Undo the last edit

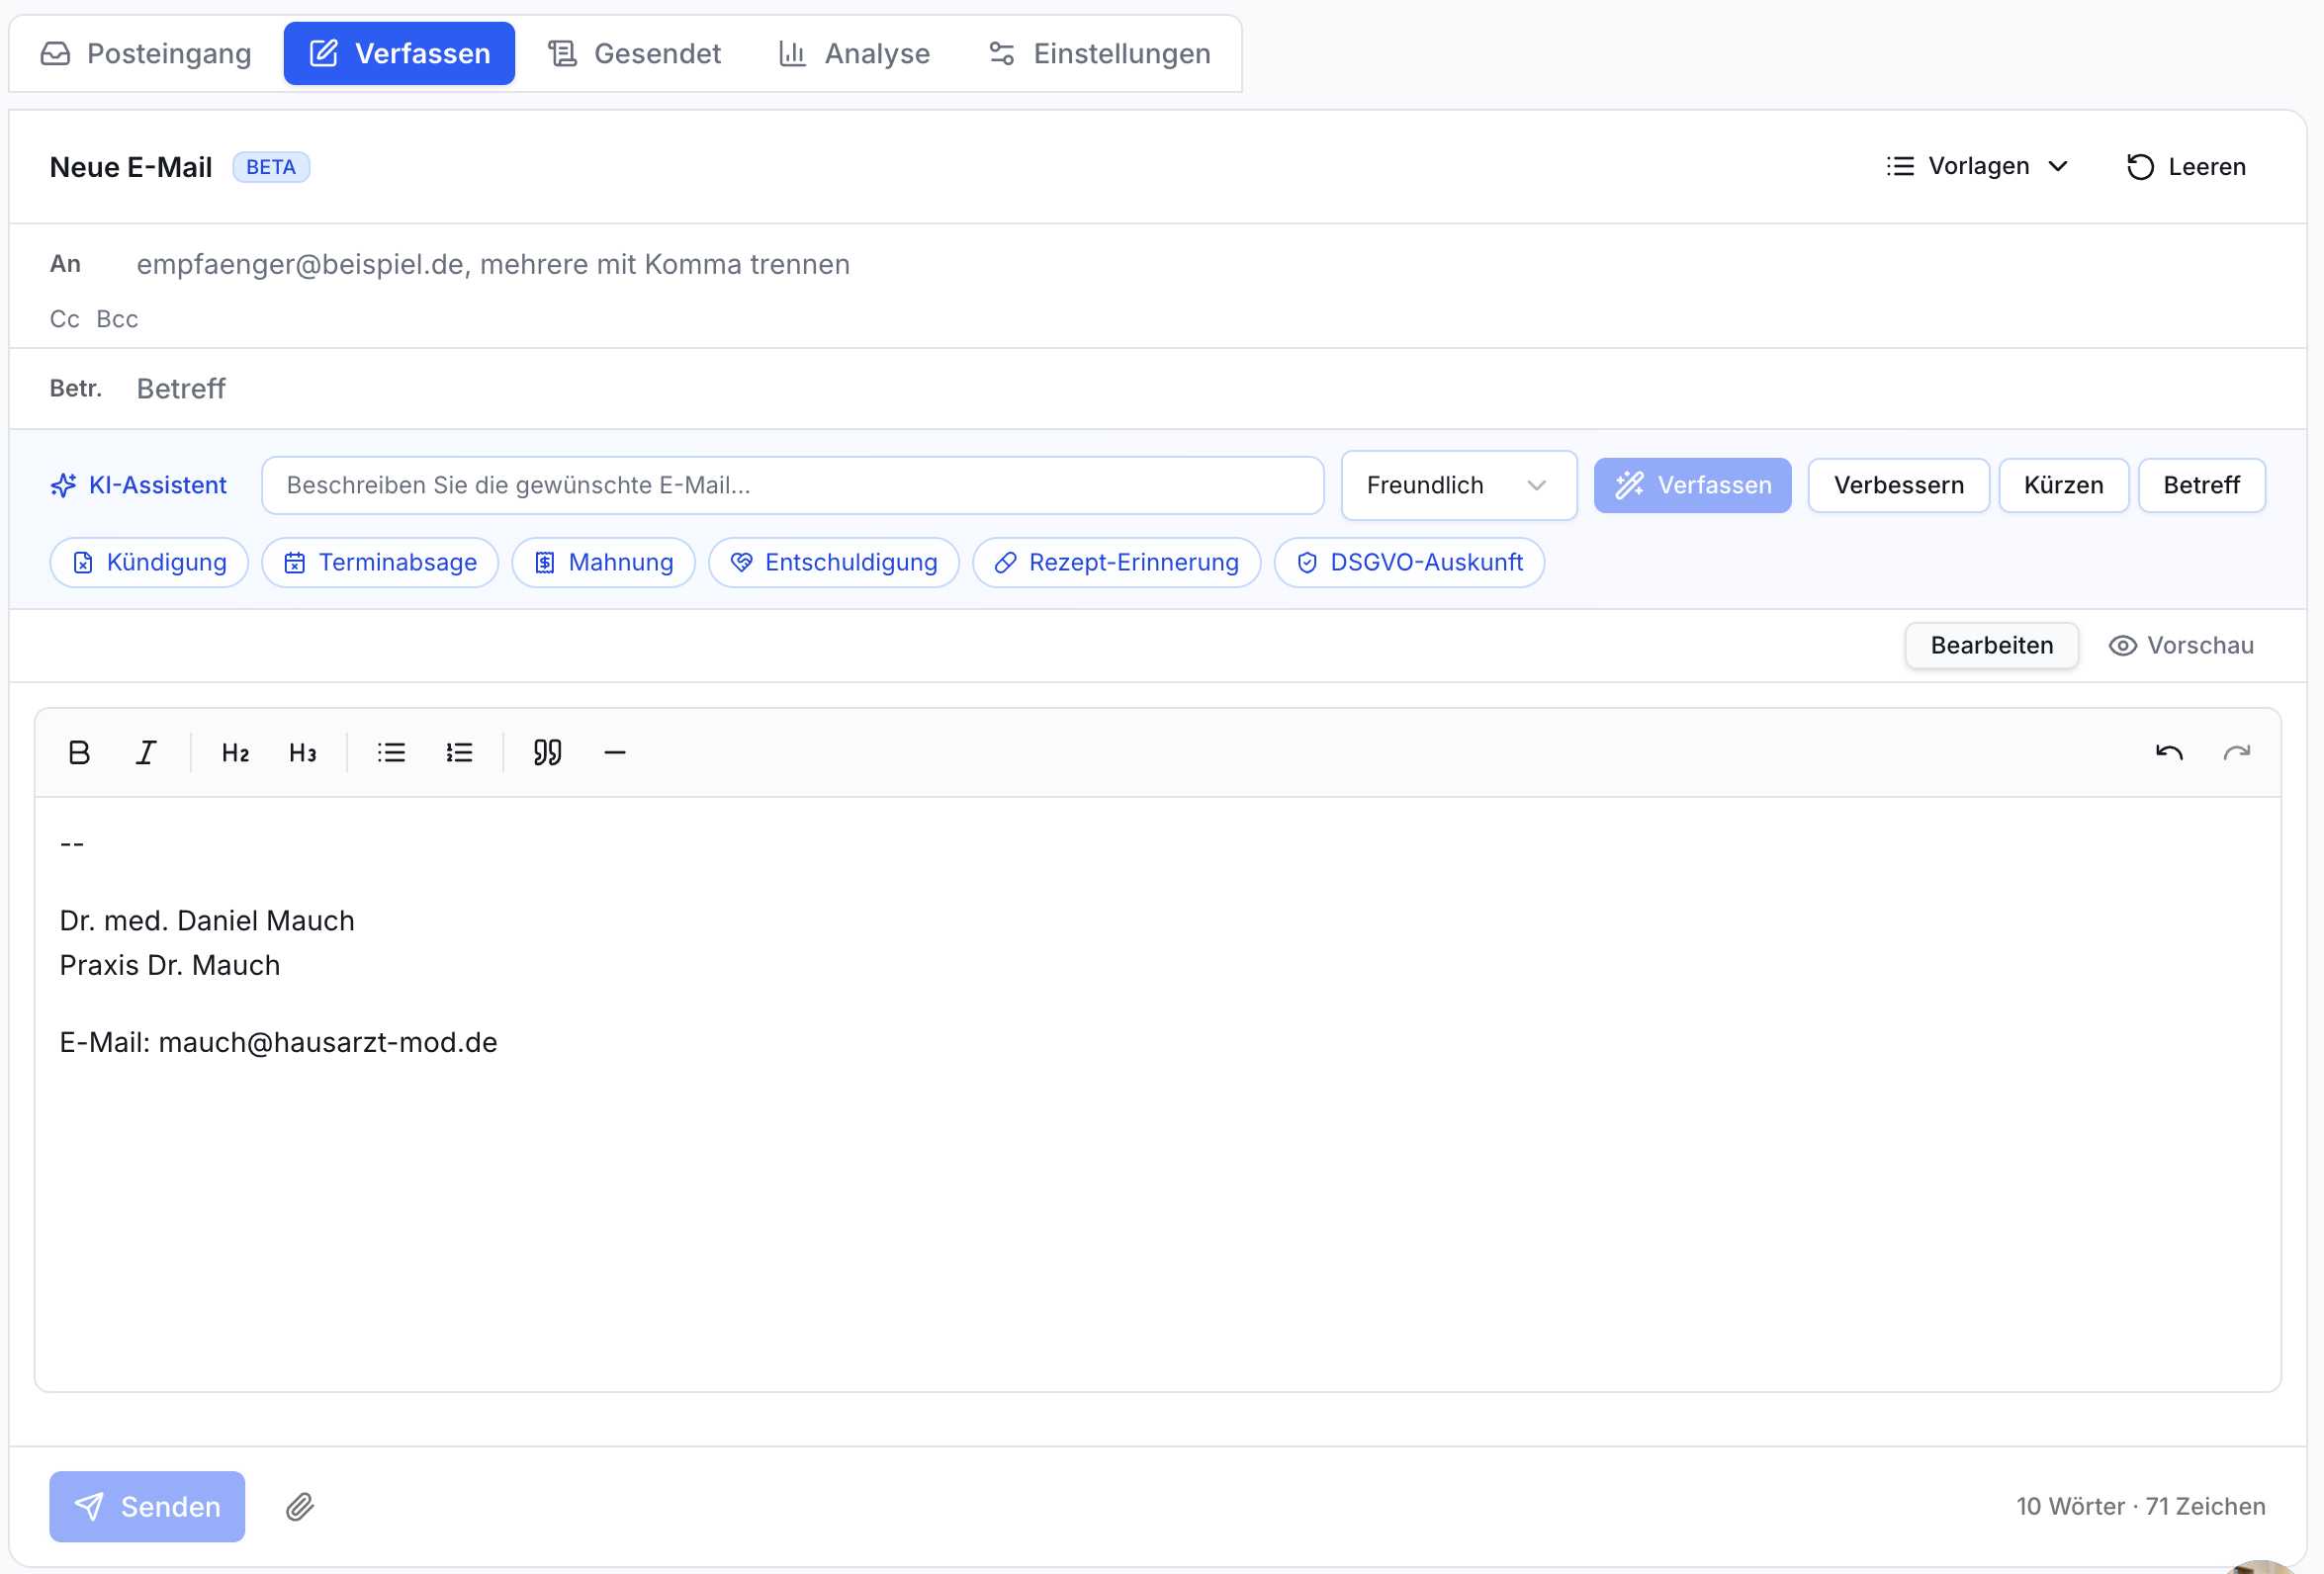(2169, 752)
